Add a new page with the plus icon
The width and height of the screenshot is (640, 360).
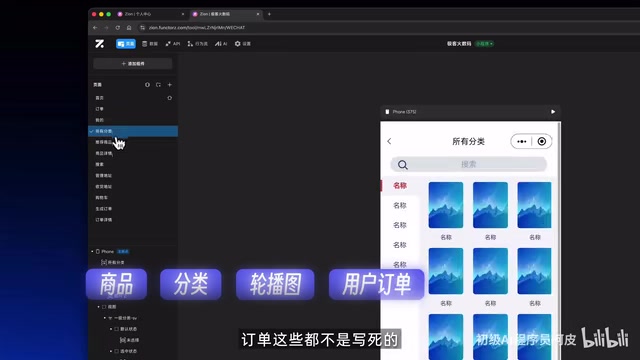(170, 85)
